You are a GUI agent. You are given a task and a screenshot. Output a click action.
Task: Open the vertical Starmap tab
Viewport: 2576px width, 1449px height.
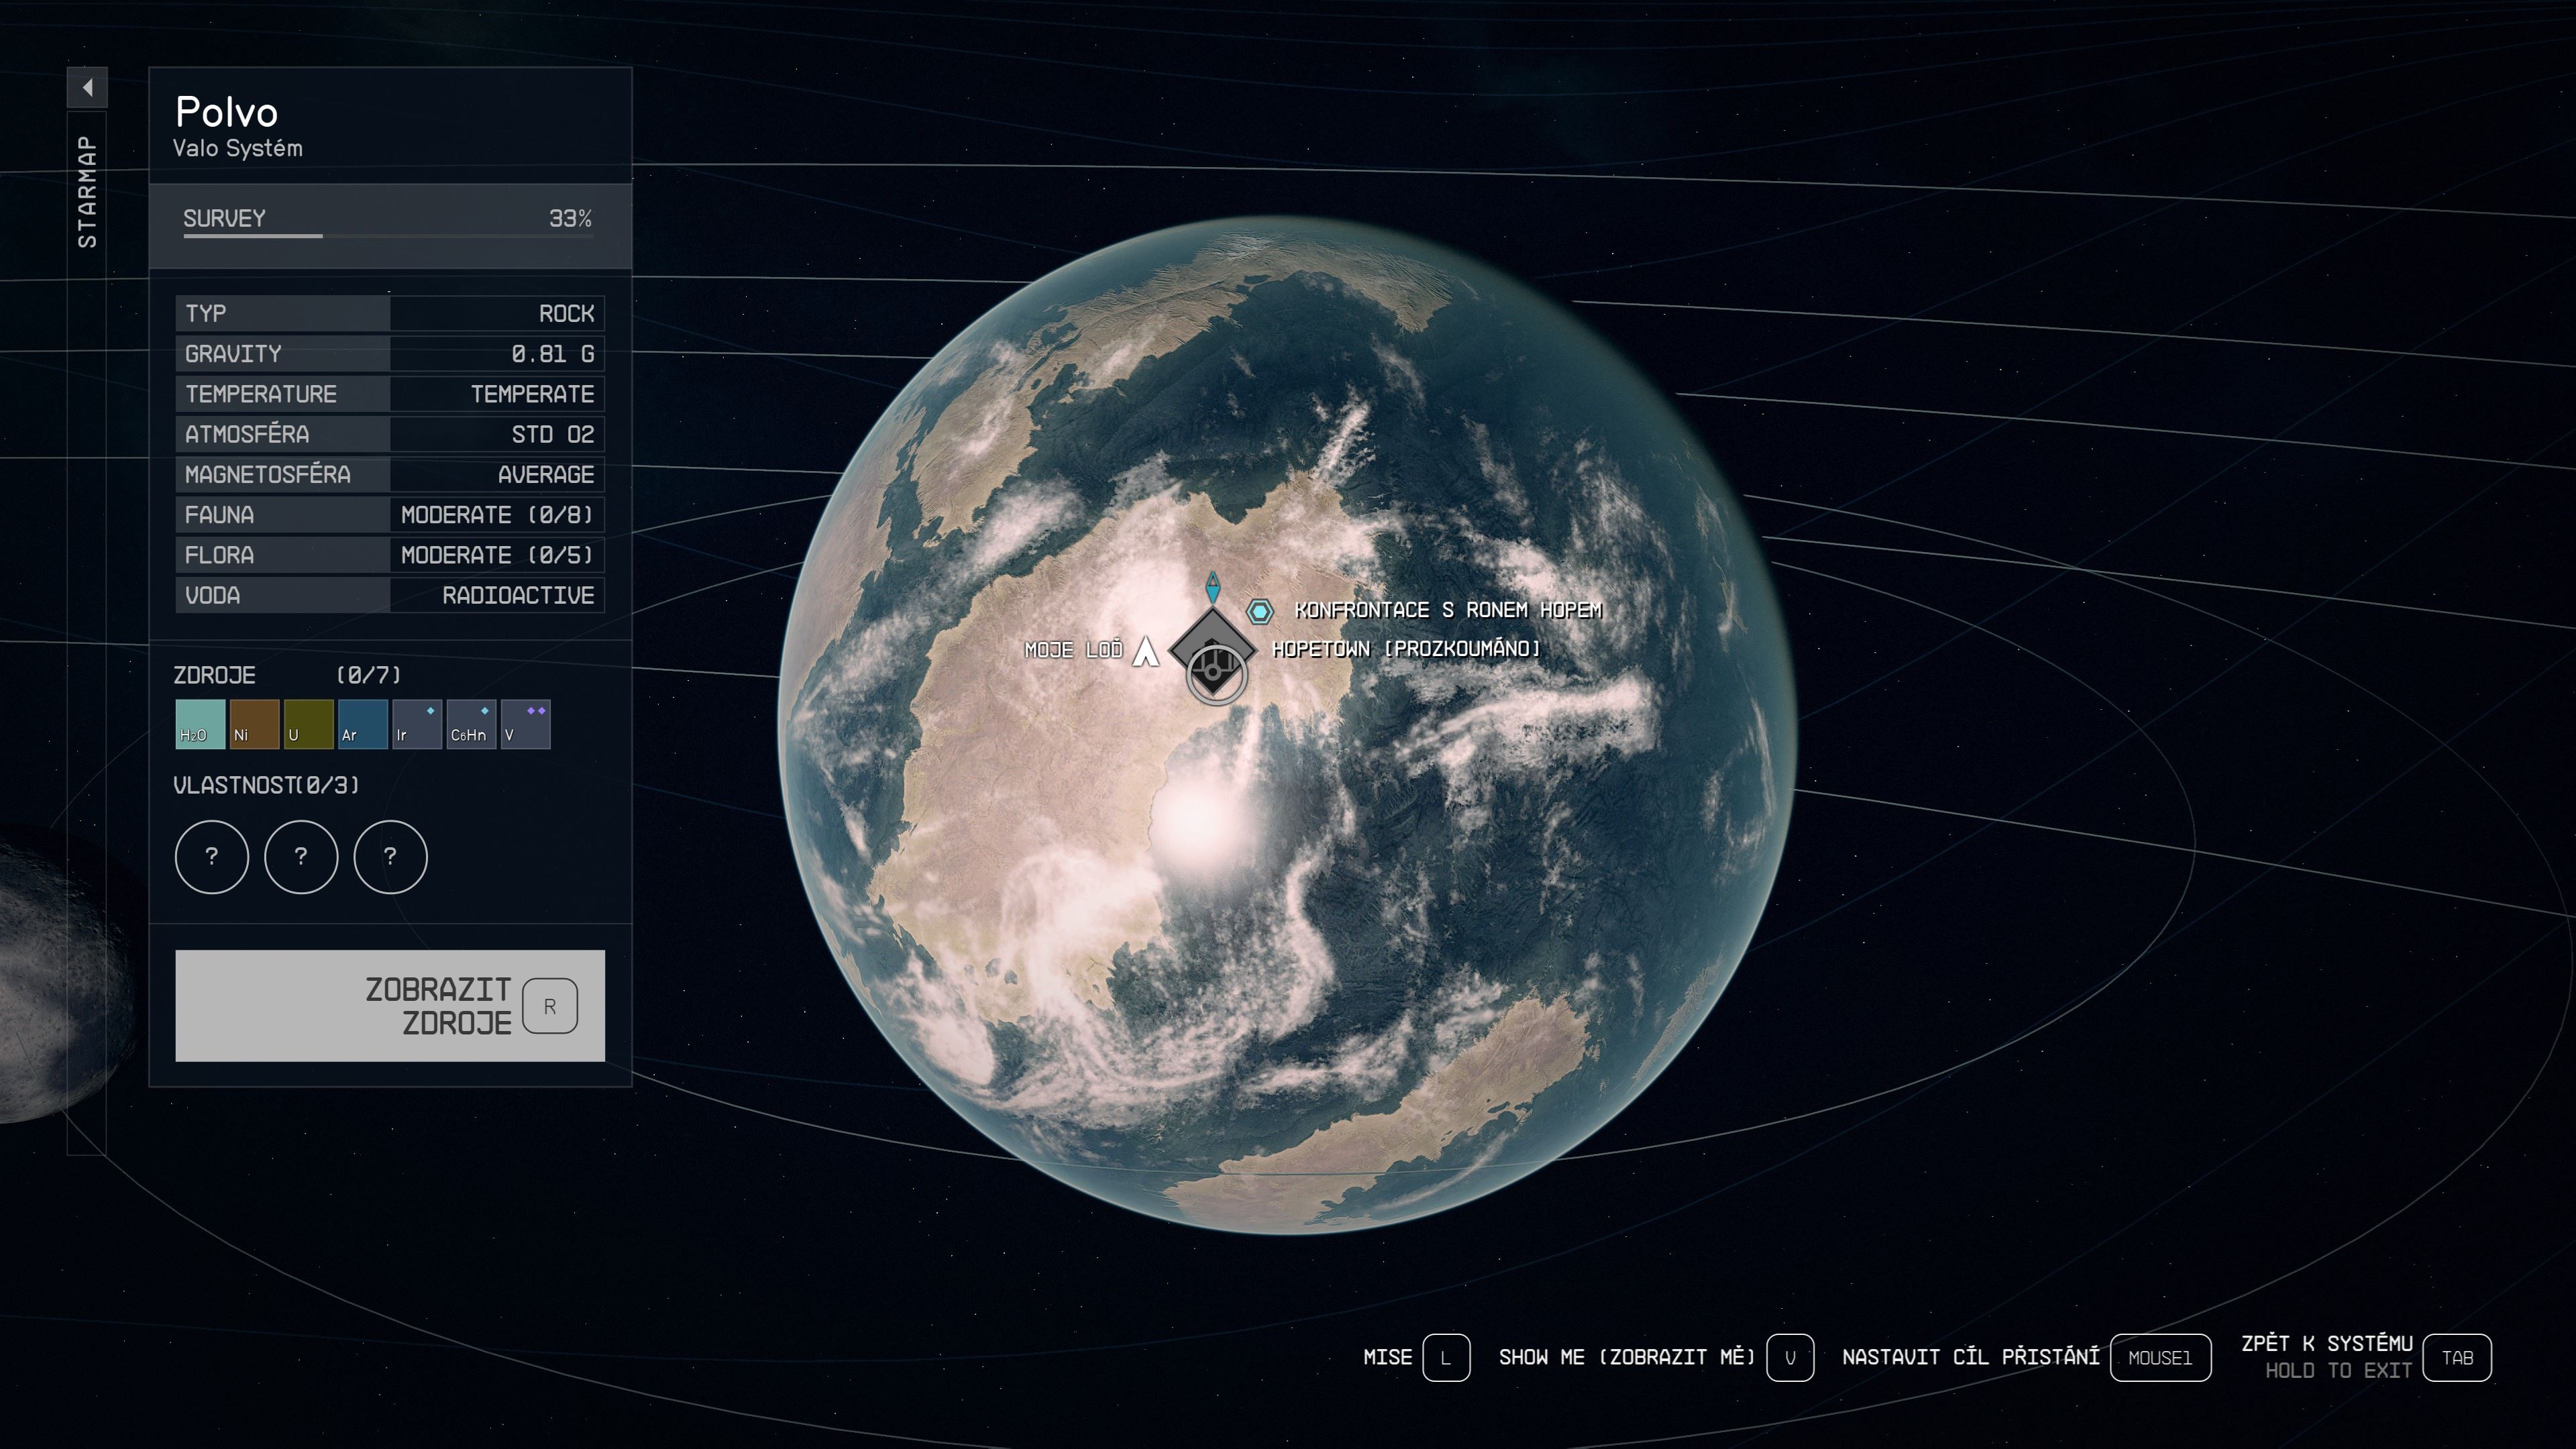87,192
